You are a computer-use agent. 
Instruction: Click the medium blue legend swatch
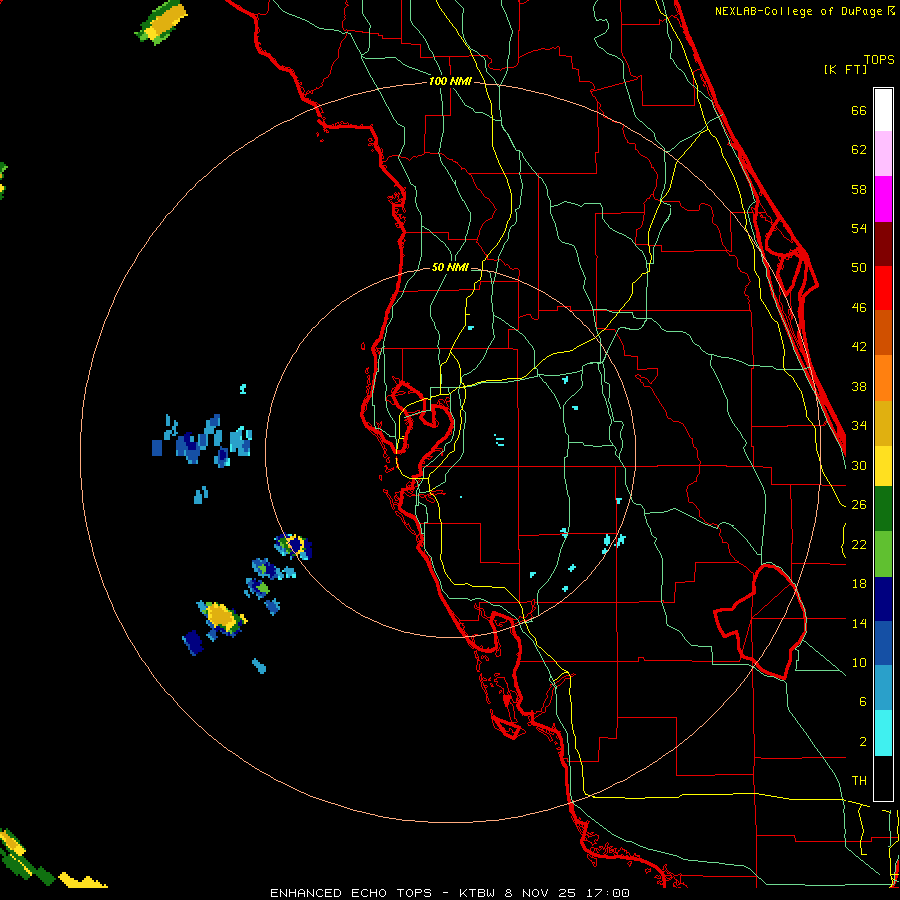click(x=883, y=643)
